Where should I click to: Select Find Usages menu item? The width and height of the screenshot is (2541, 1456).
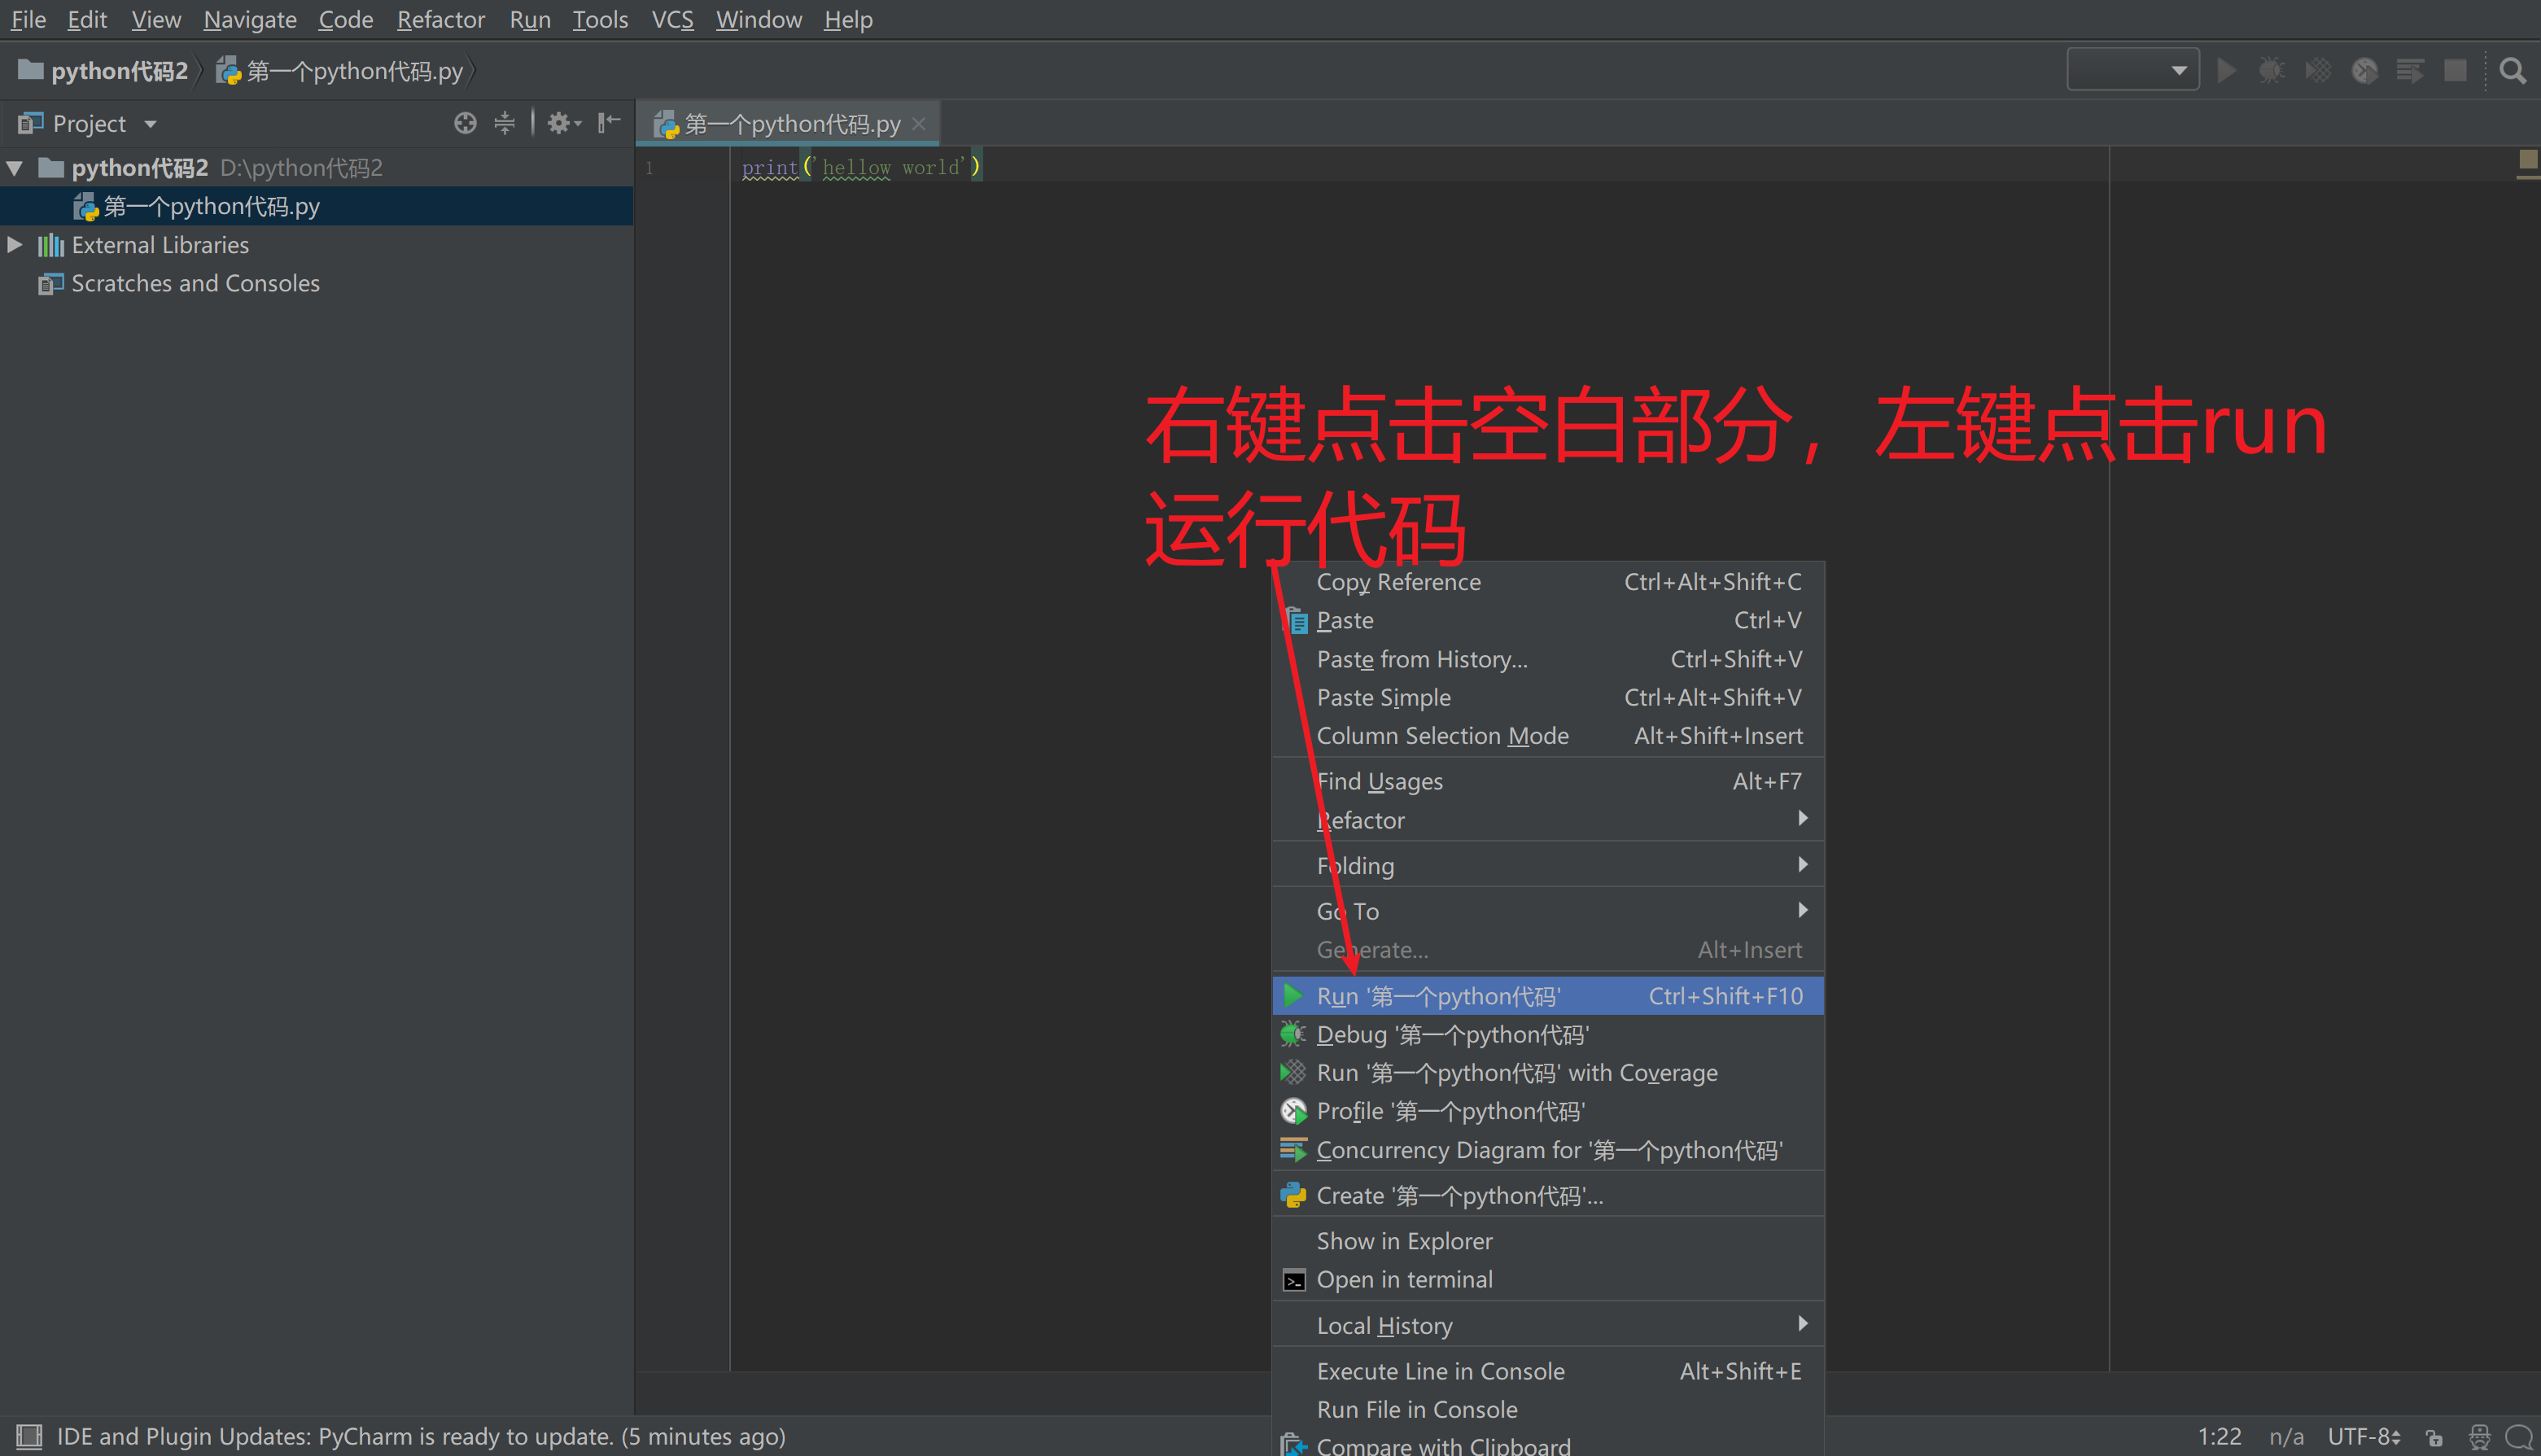coord(1548,781)
